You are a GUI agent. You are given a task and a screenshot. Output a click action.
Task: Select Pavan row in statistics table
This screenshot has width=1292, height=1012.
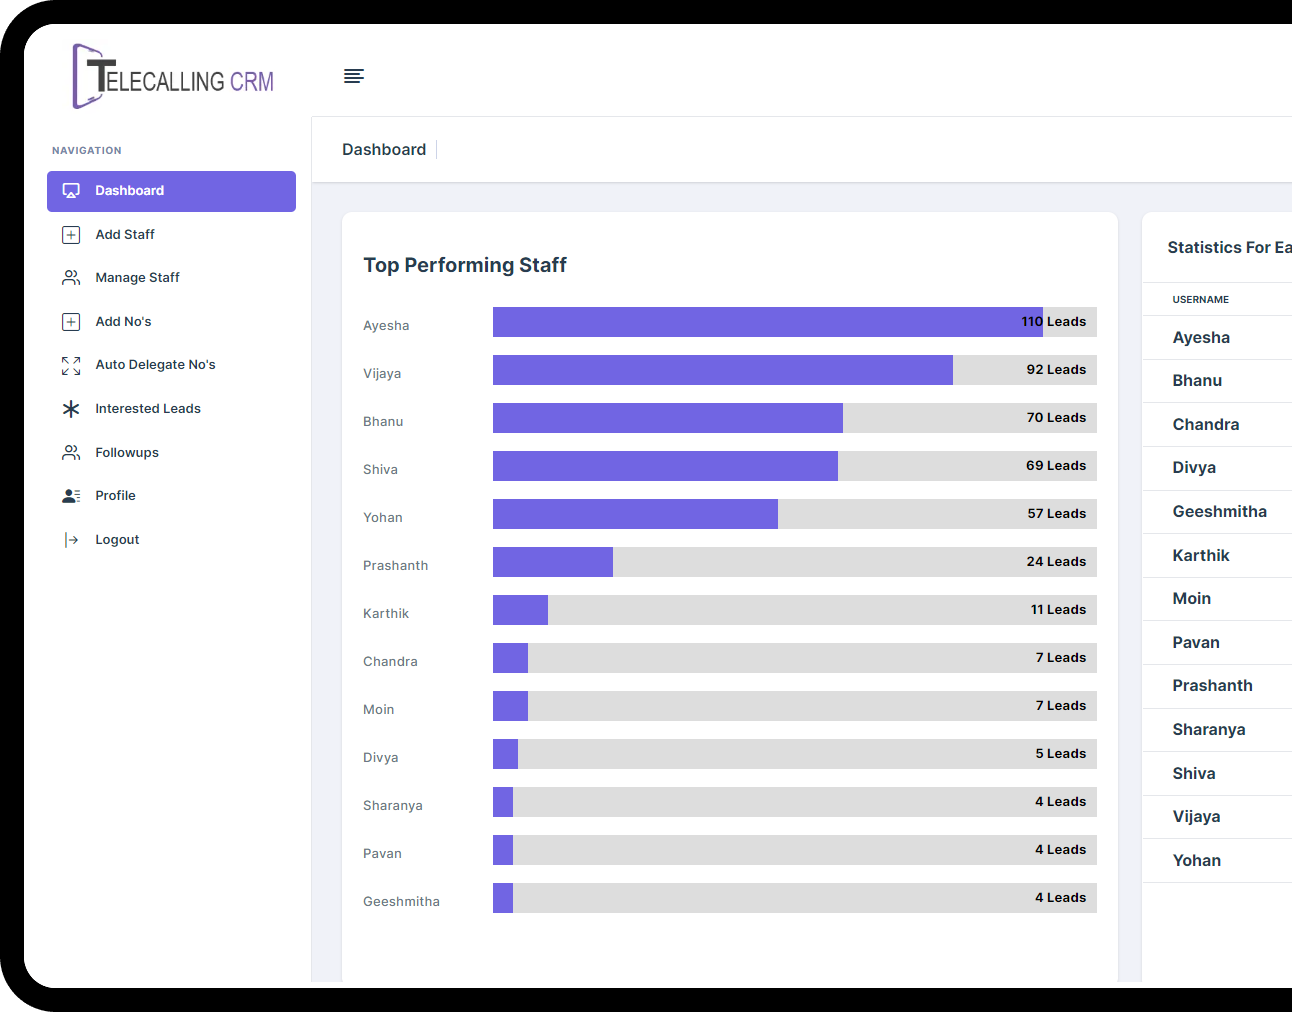click(1217, 643)
